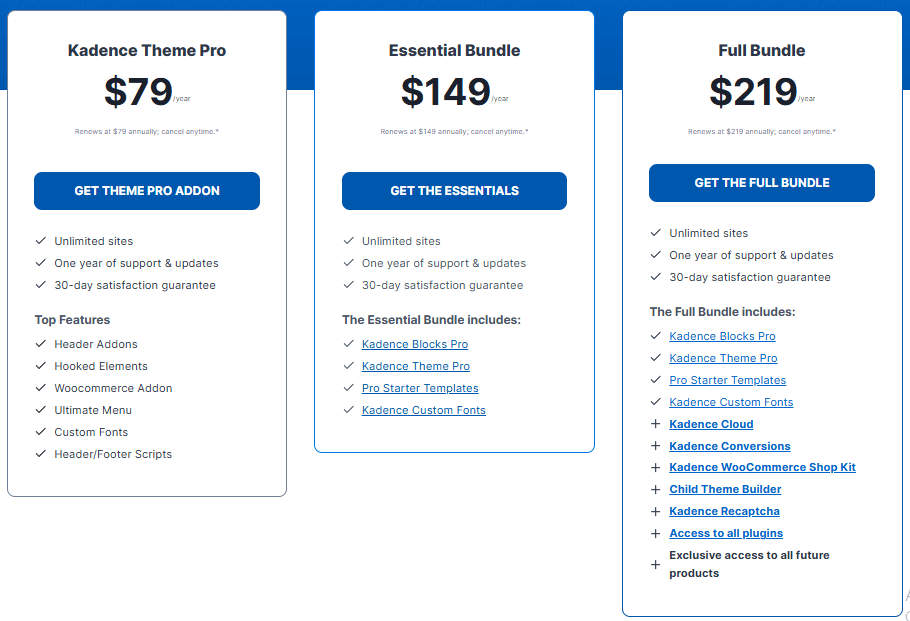Click the Get The Full Bundle button
Screen dimensions: 910x621
click(x=762, y=183)
